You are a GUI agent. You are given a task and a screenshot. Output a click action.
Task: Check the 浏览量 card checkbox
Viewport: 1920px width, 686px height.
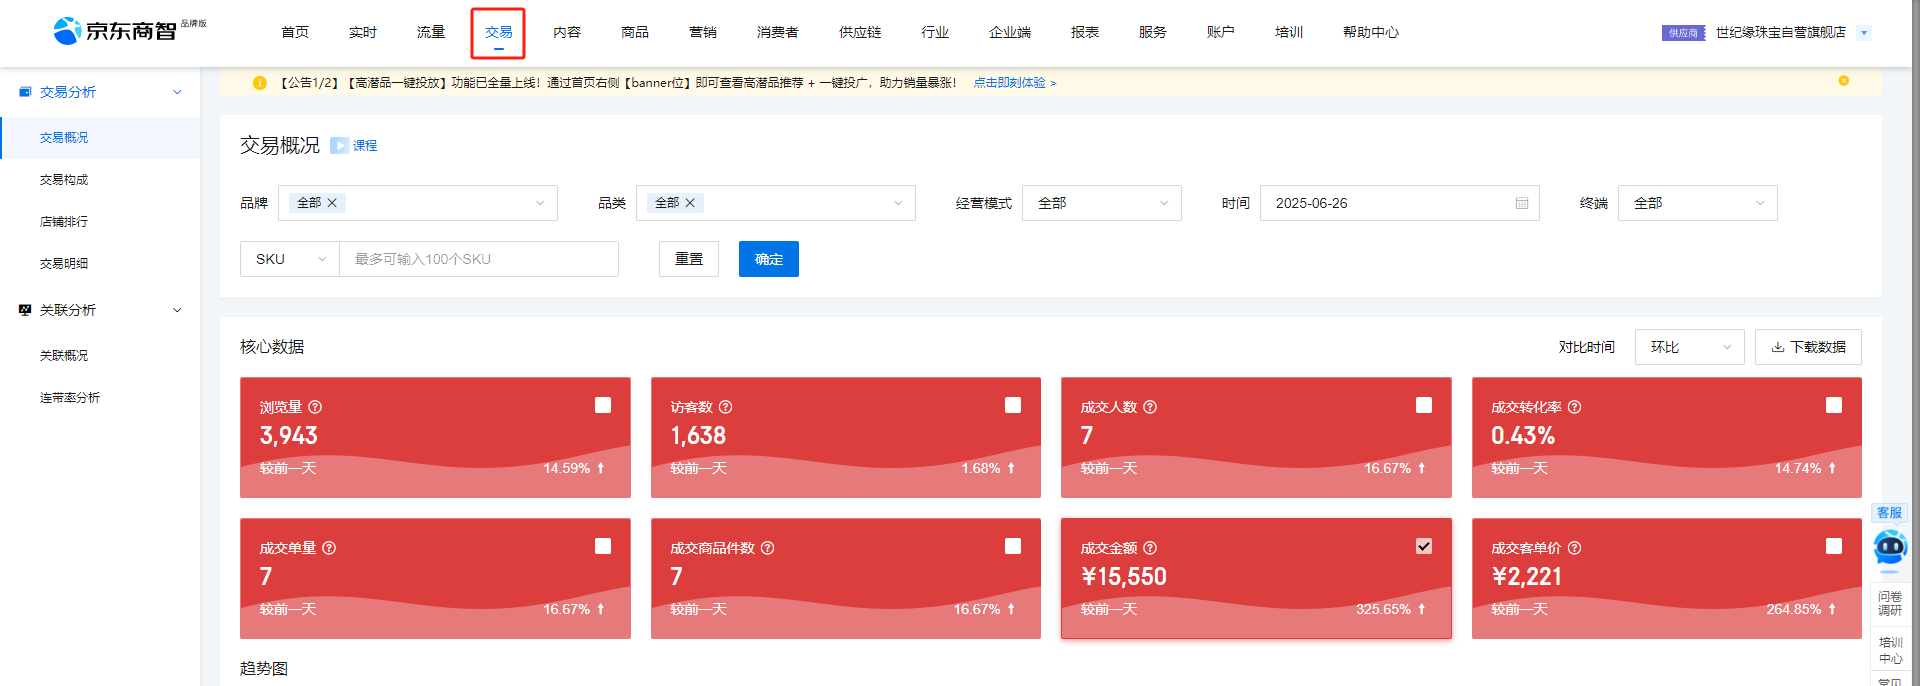[x=603, y=405]
